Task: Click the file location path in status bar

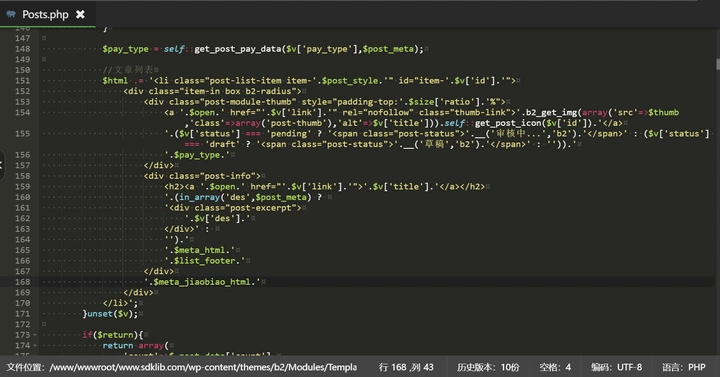Action: [181, 367]
